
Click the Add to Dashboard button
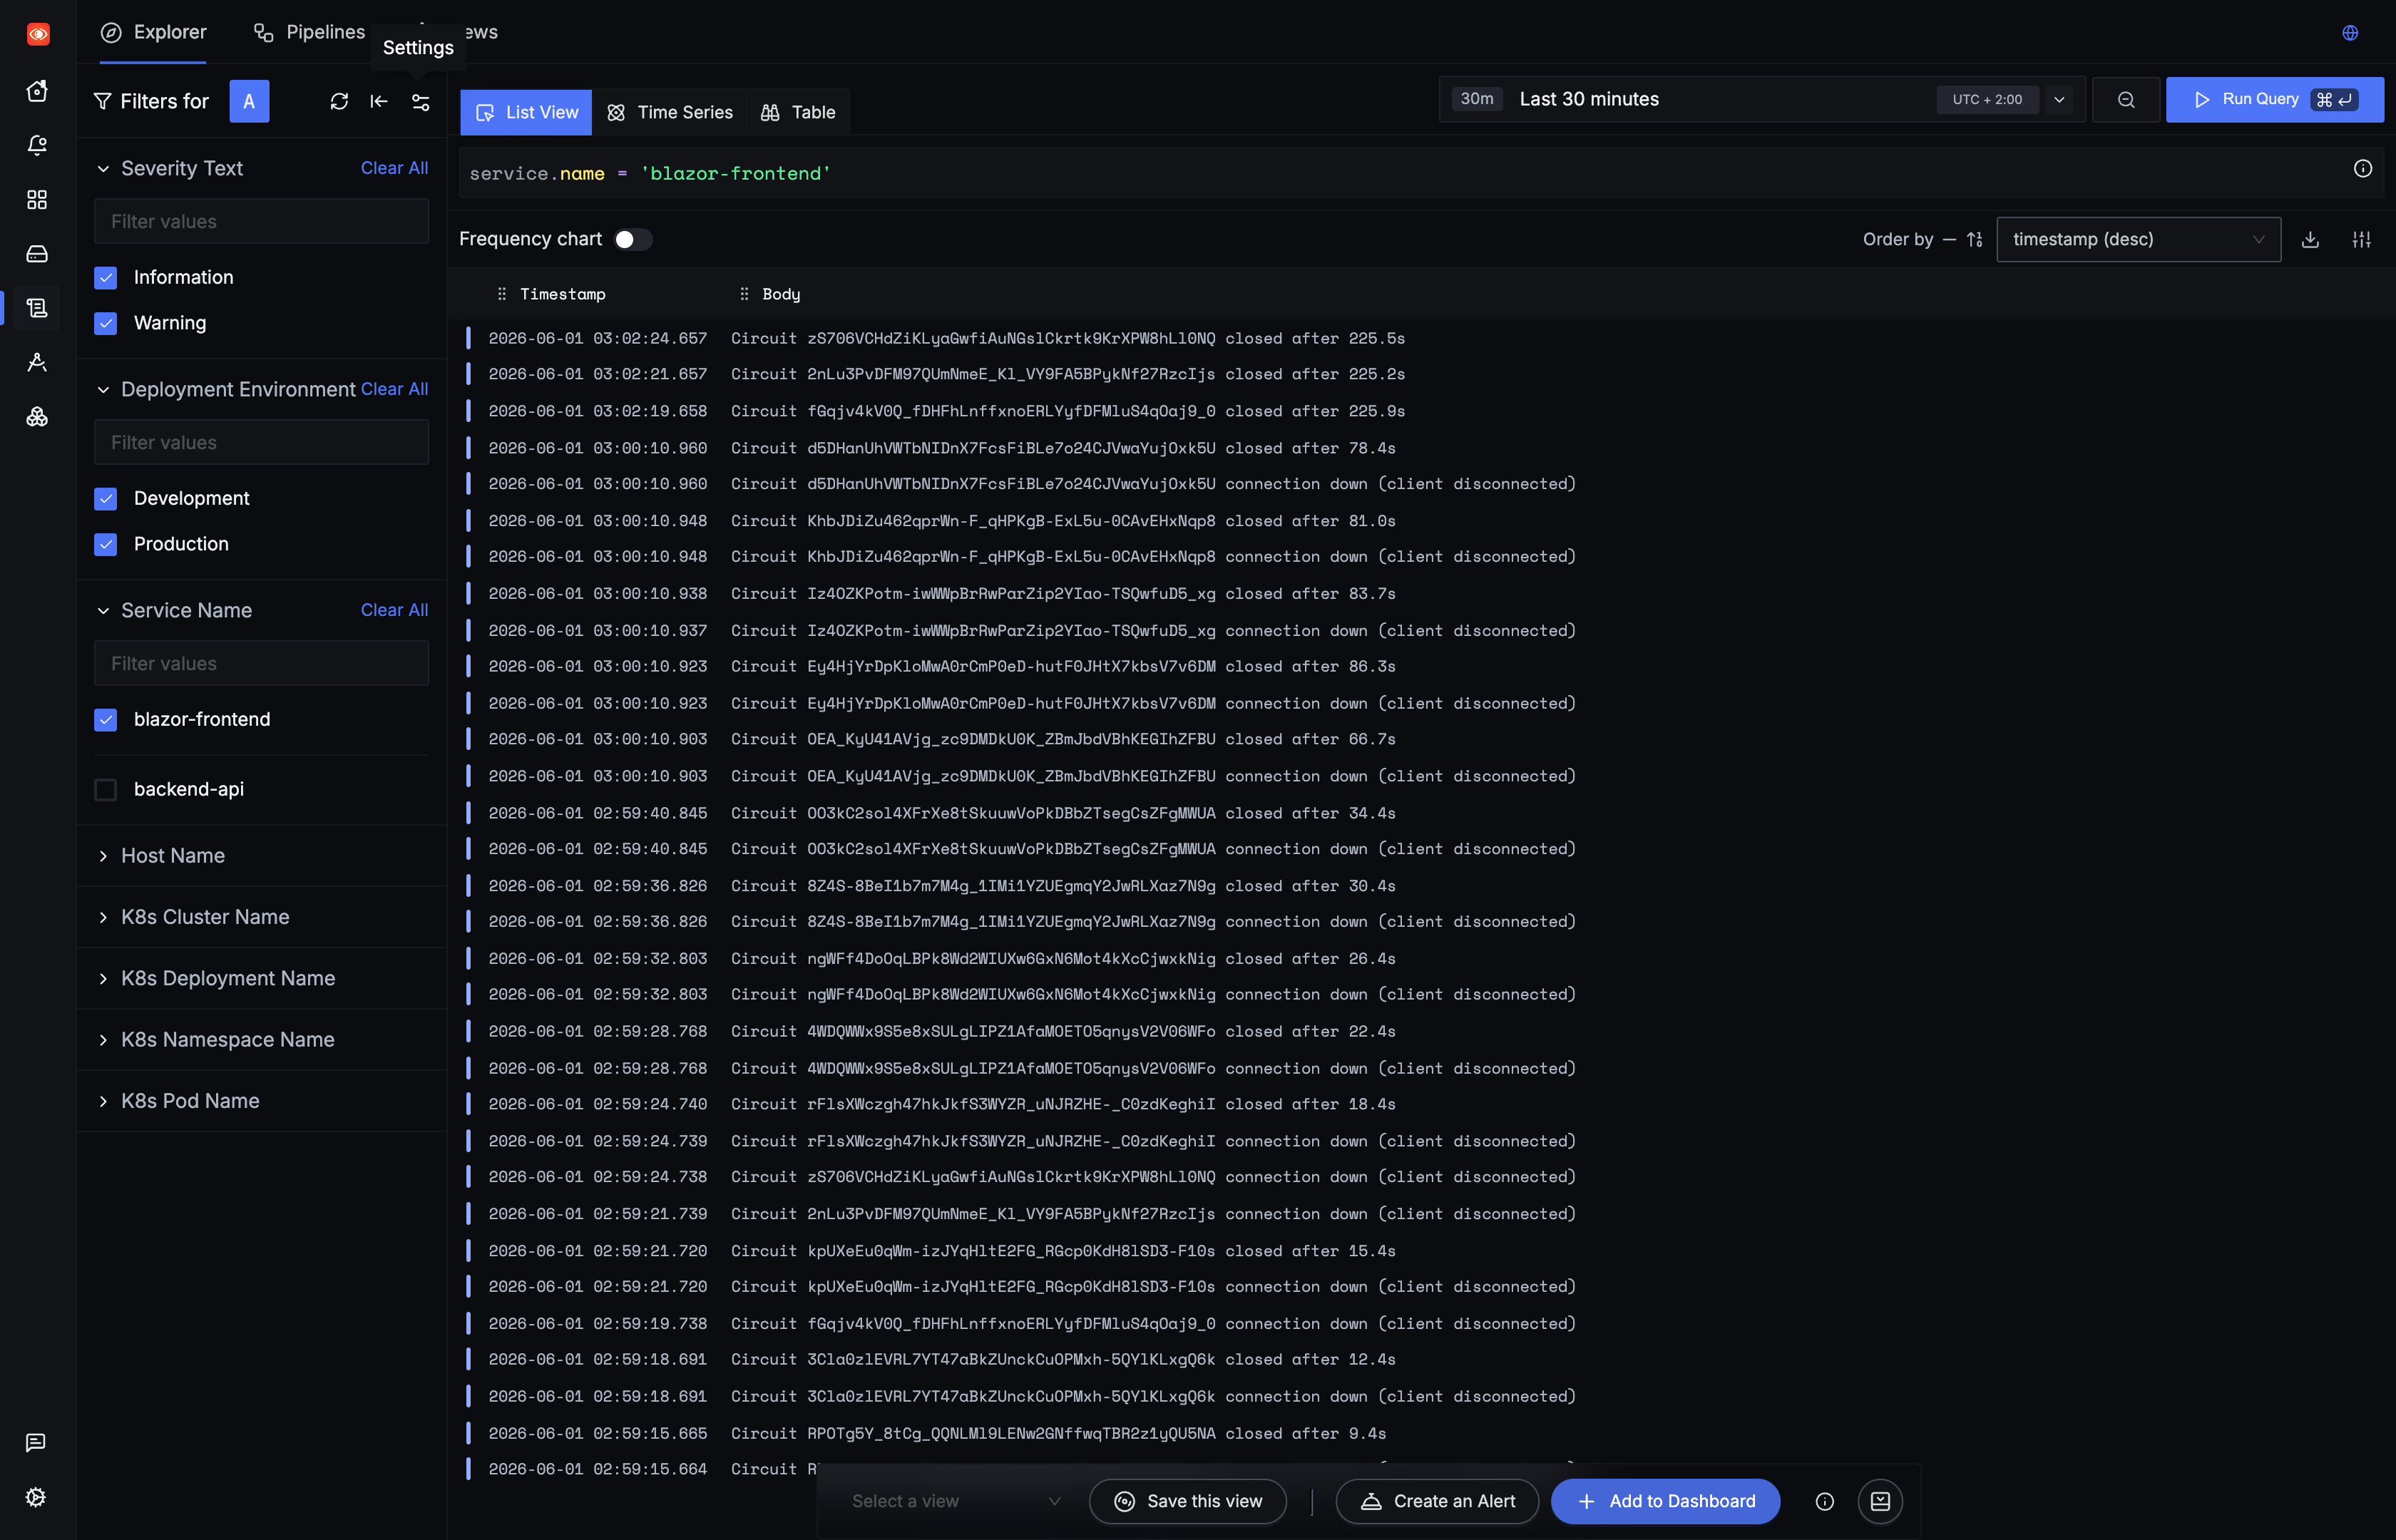coord(1665,1501)
